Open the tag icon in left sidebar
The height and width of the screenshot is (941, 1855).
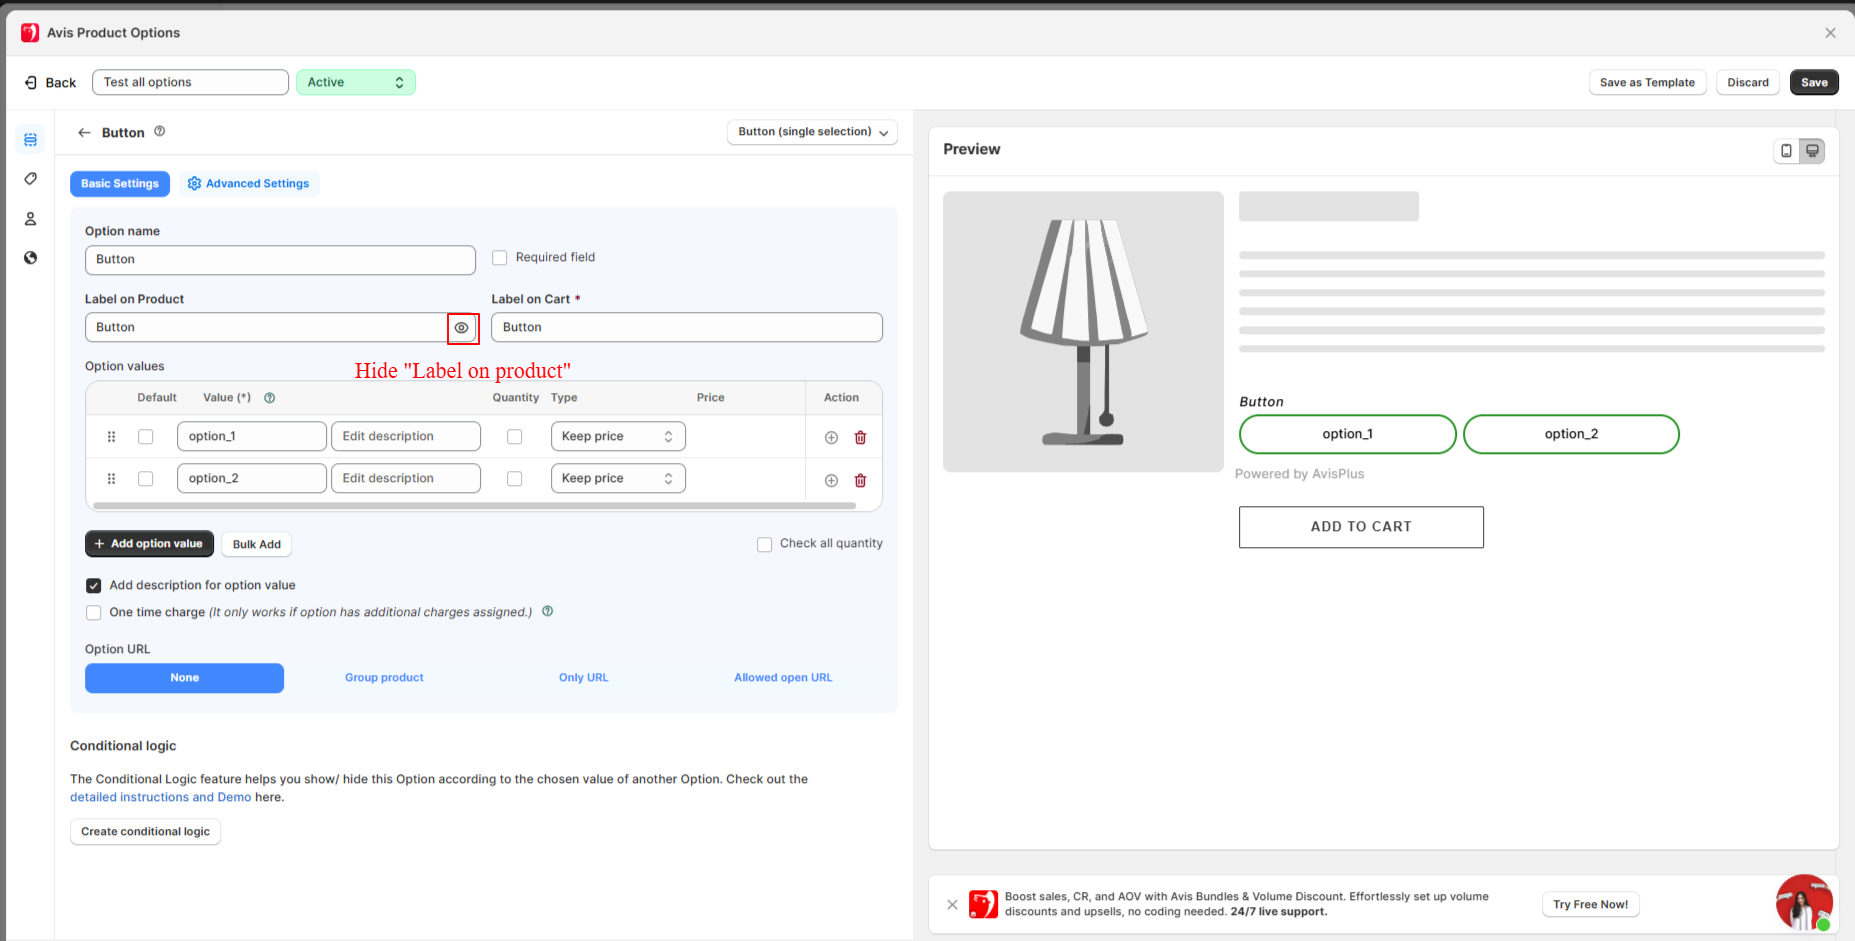[31, 179]
